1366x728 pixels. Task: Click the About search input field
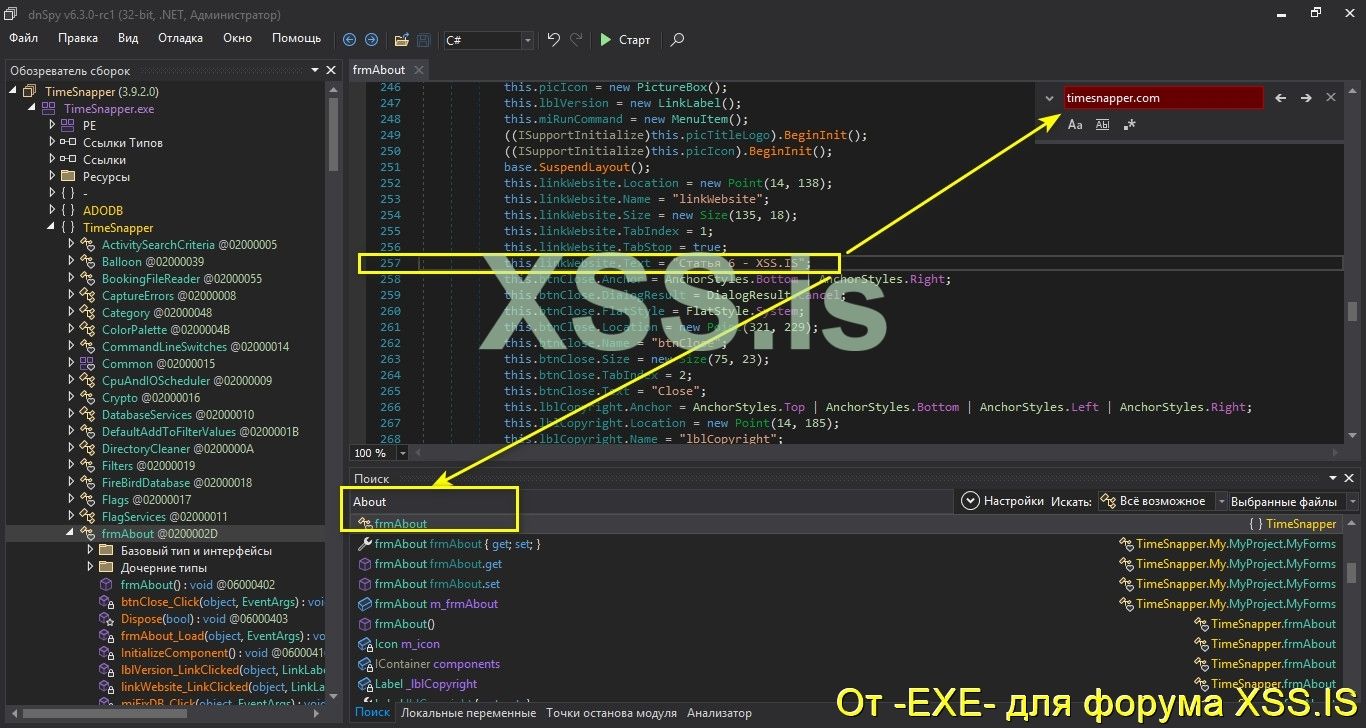pyautogui.click(x=650, y=501)
